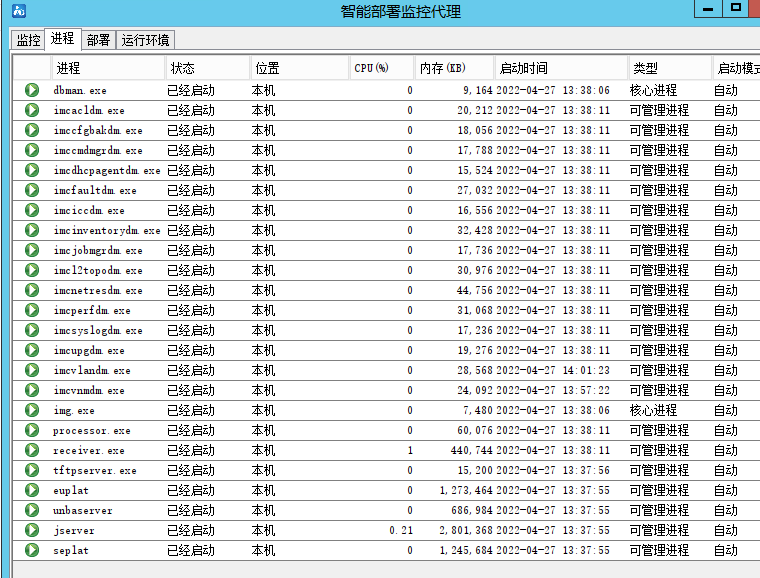The image size is (760, 578).
Task: Click 核心进程 type in dbman.exe row
Action: coord(653,90)
